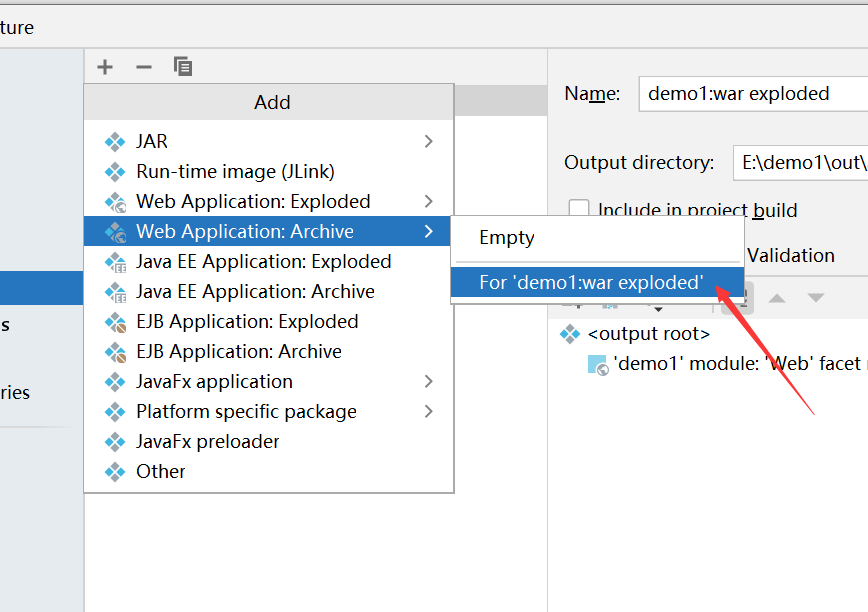This screenshot has height=612, width=868.
Task: Click the plus Add artifact icon
Action: point(105,67)
